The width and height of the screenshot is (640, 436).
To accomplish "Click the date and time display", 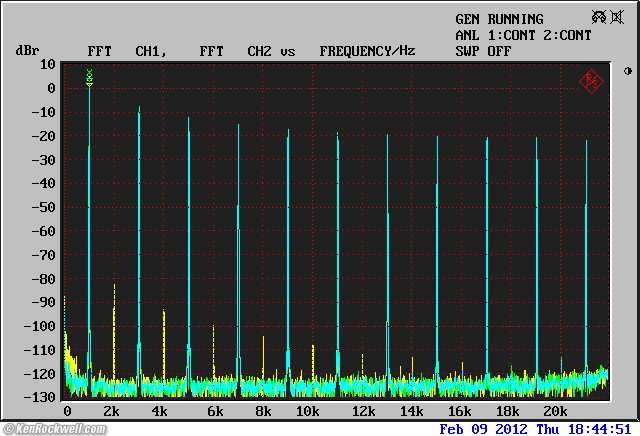I will coord(535,428).
